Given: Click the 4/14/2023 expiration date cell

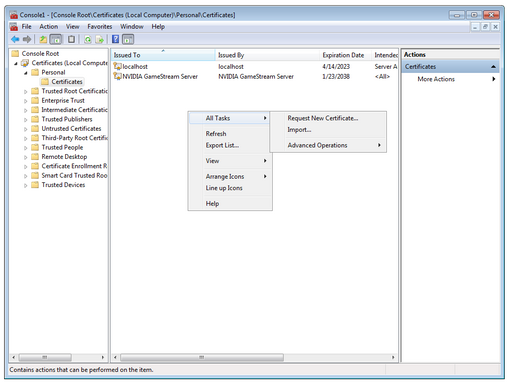Looking at the screenshot, I should 336,66.
